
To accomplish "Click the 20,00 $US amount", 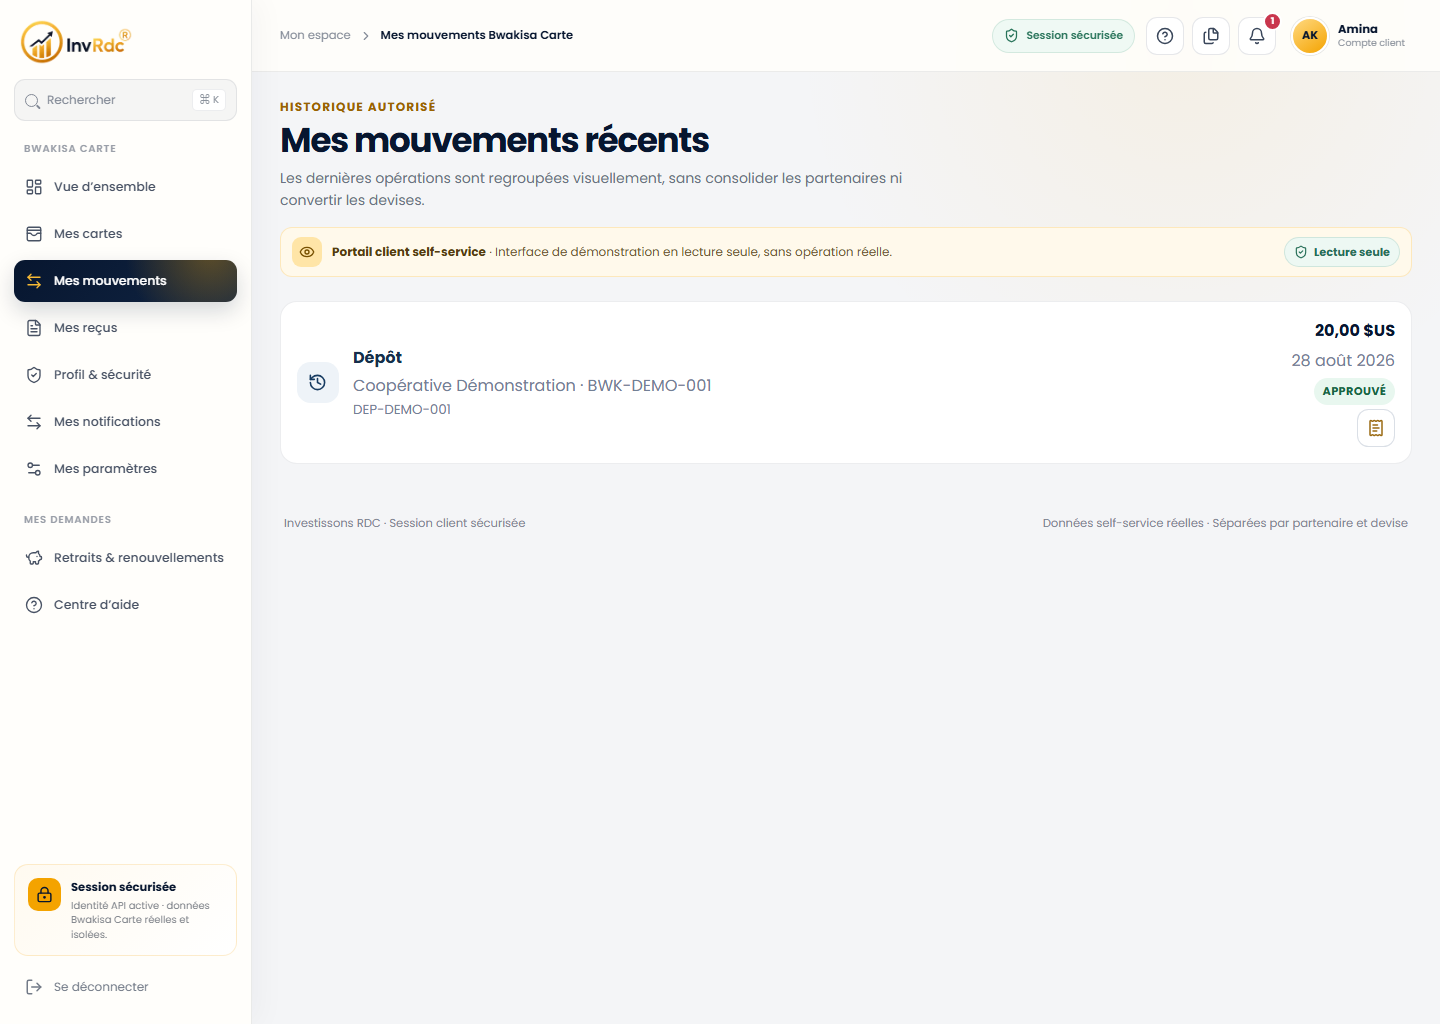I will point(1354,330).
